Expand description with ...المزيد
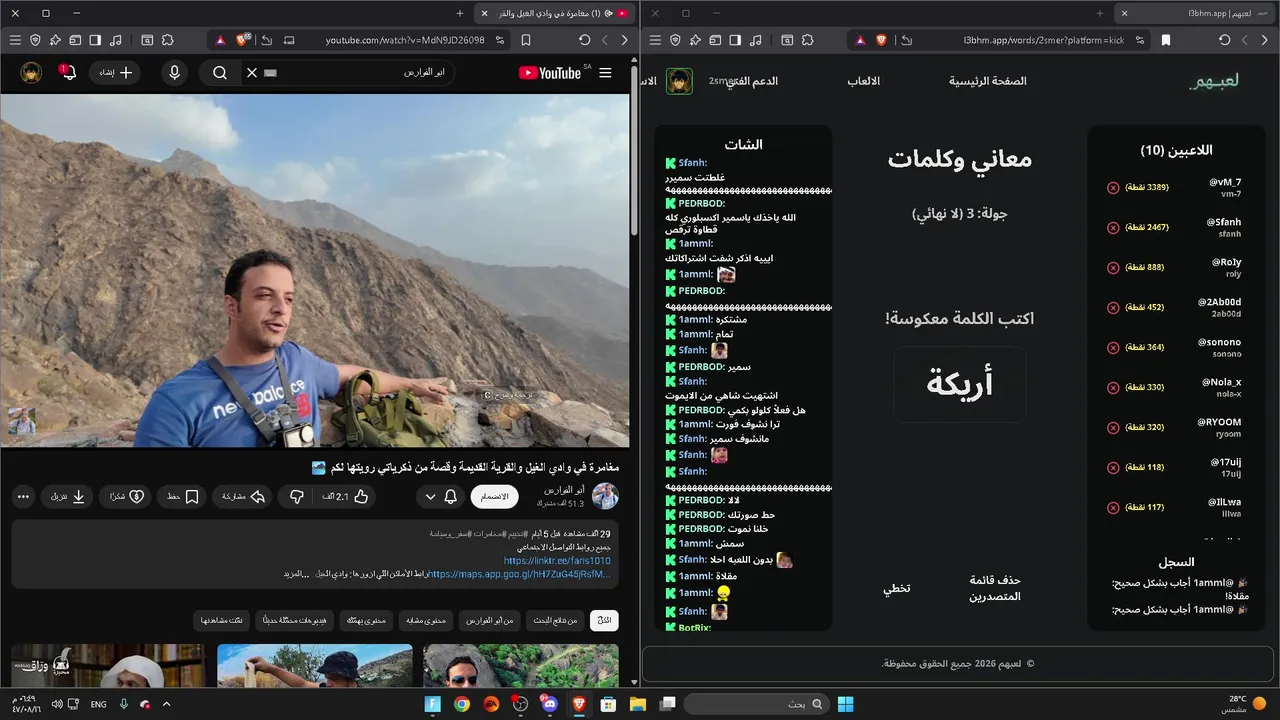 (x=294, y=574)
